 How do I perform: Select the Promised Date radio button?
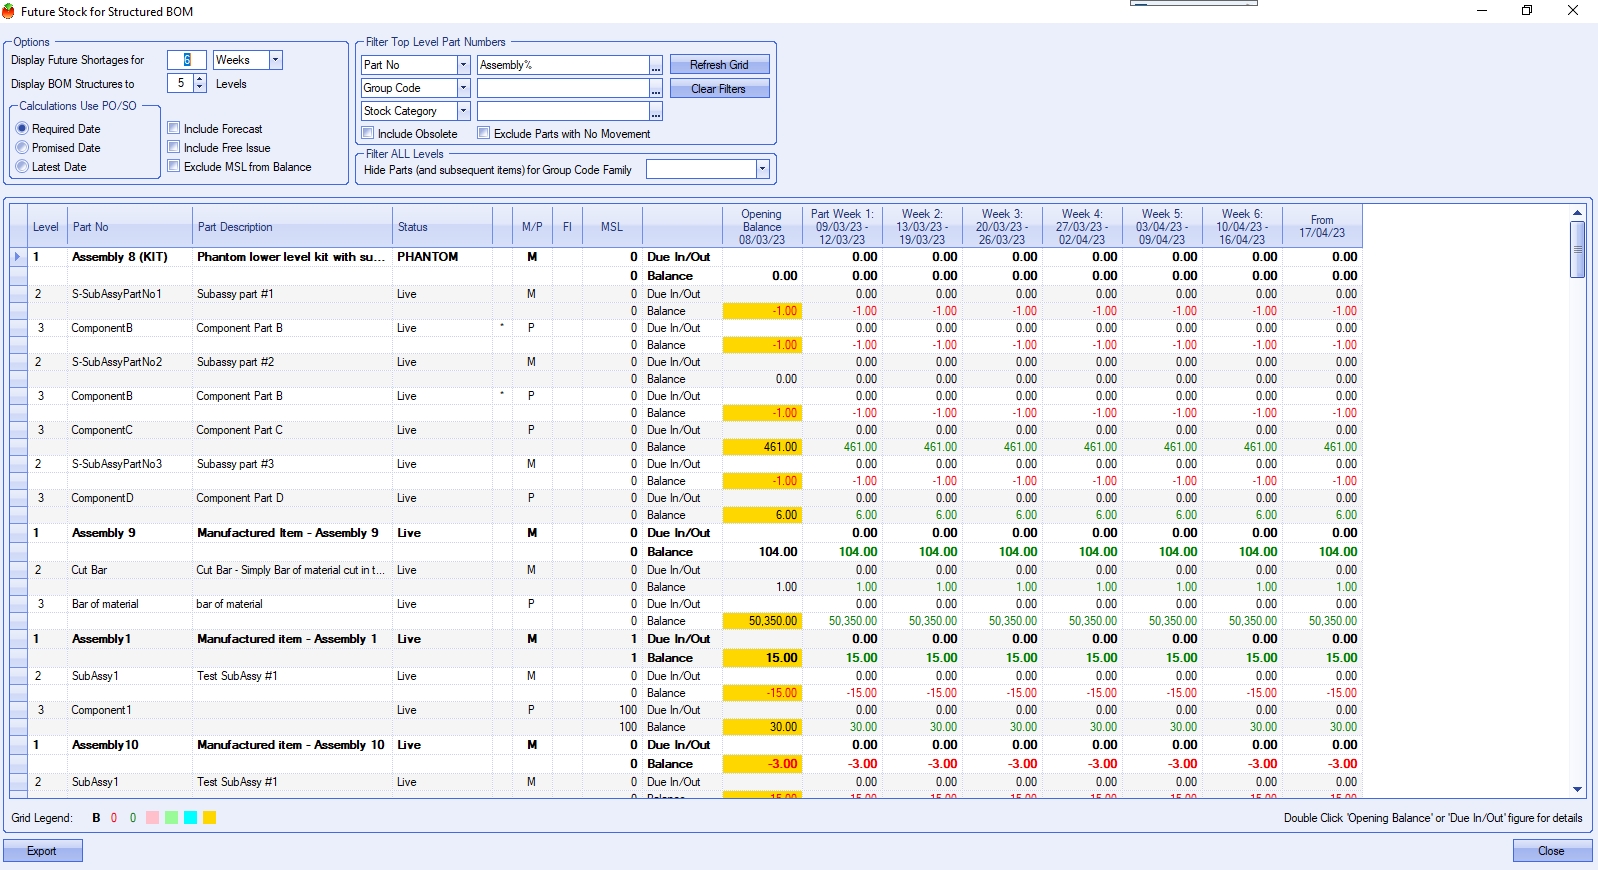pos(22,148)
